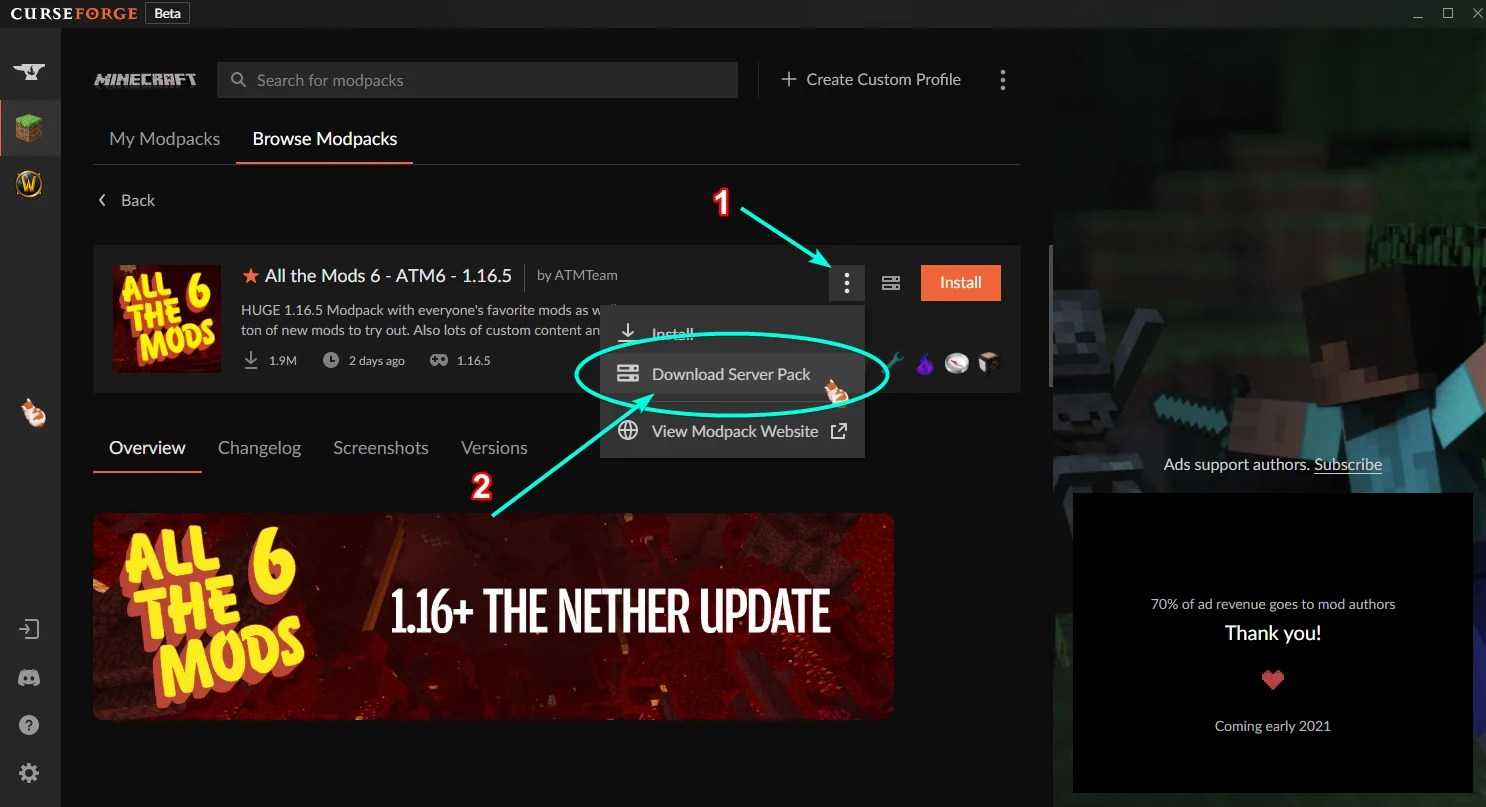Viewport: 1486px width, 807px height.
Task: Click the globe icon for modpack website
Action: click(628, 431)
